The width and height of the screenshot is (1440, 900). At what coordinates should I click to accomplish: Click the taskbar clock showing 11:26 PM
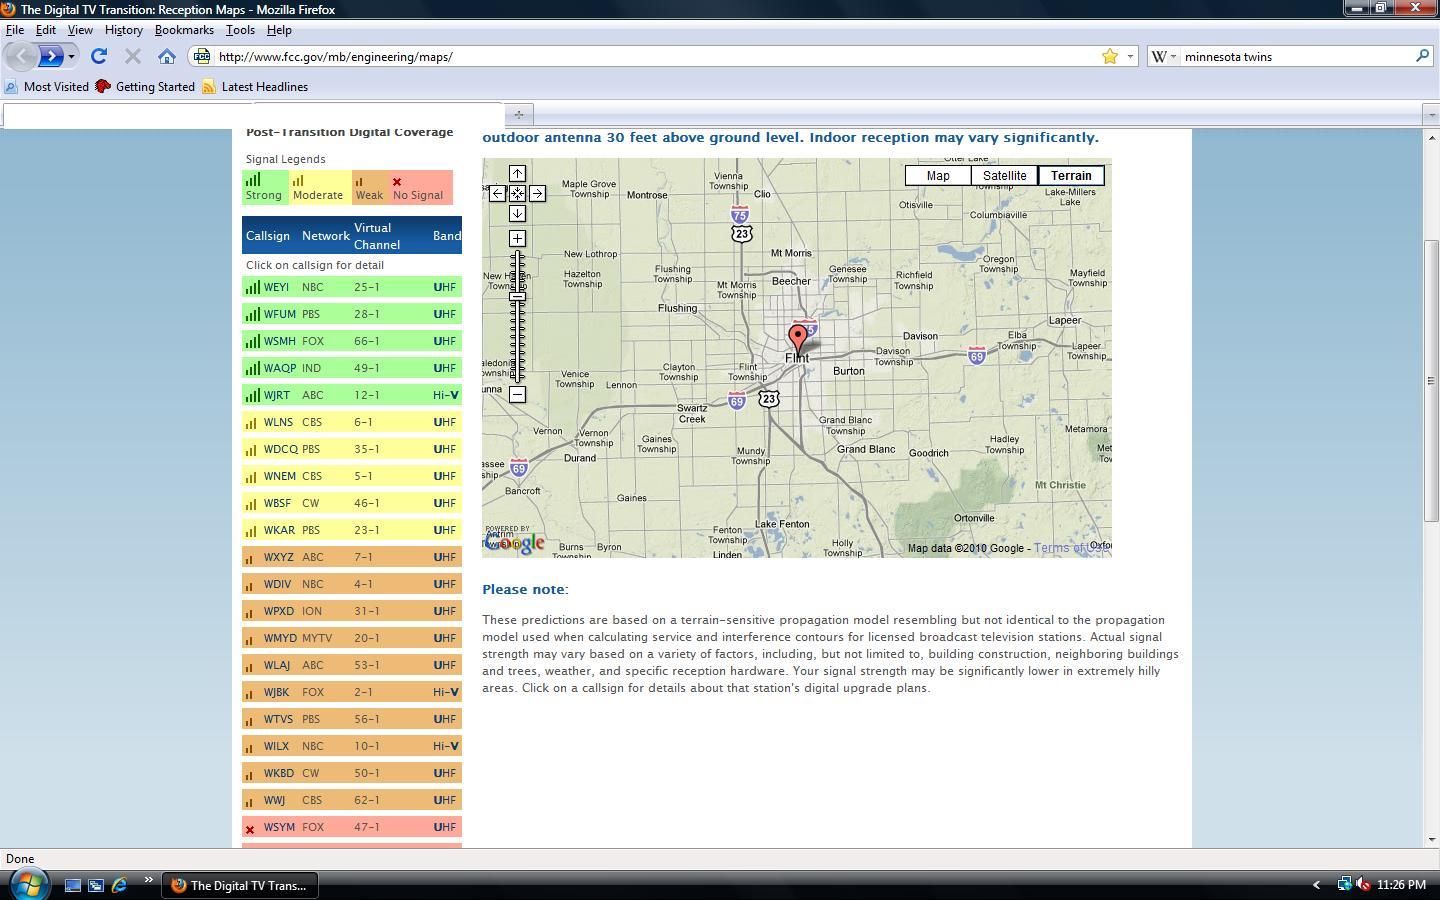(1401, 885)
